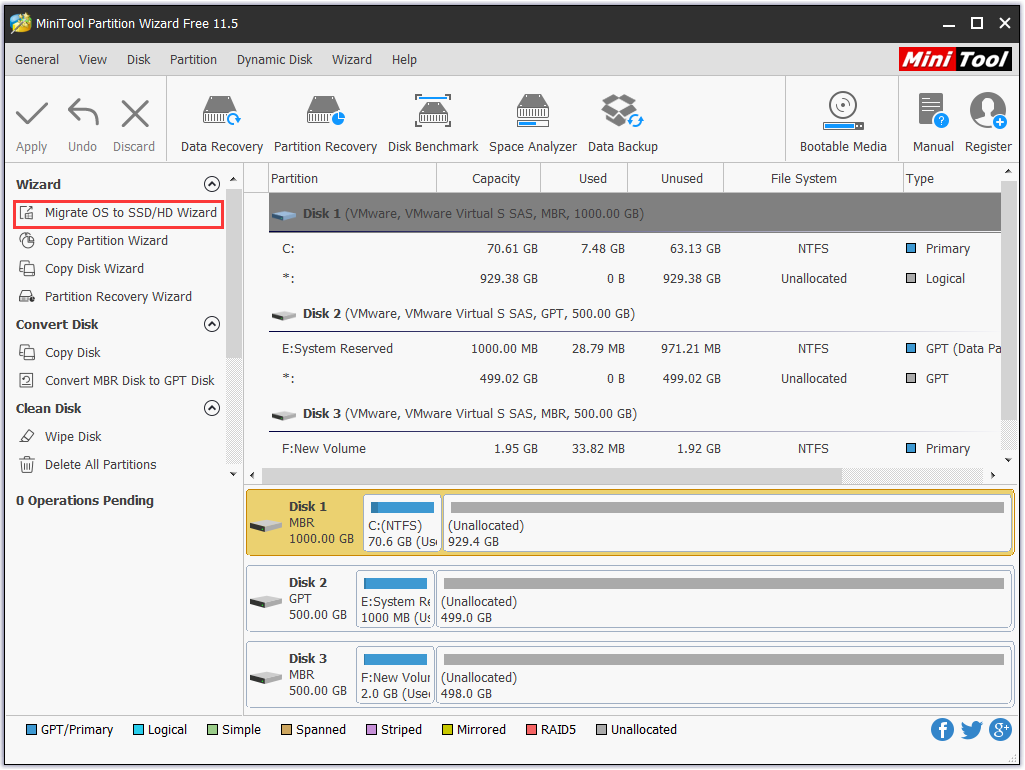Screen dimensions: 1025x770
Task: Open the Wizard menu
Action: tap(352, 59)
